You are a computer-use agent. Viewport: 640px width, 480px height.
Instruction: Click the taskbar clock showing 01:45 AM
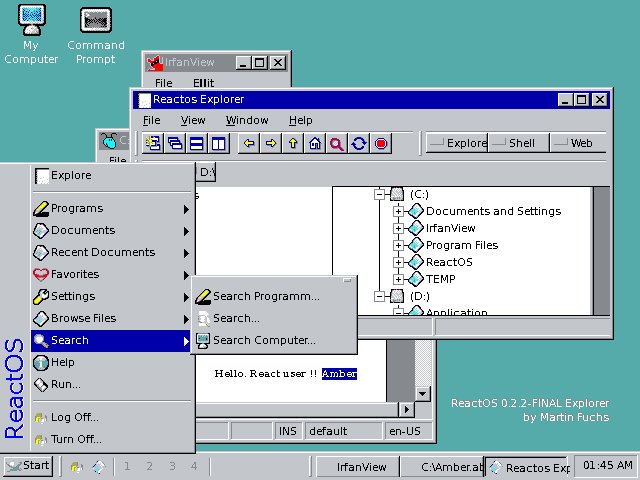607,466
